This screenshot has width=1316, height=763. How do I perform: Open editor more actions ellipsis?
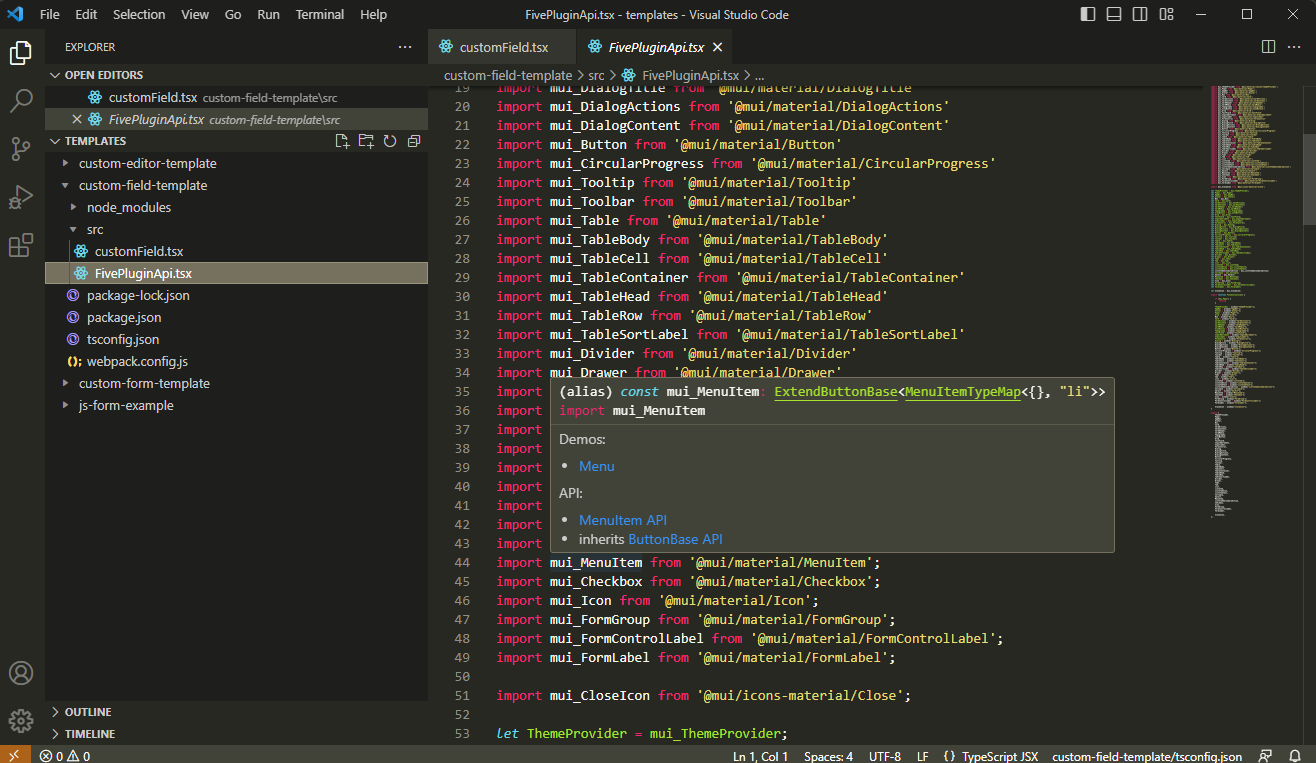[x=1296, y=47]
